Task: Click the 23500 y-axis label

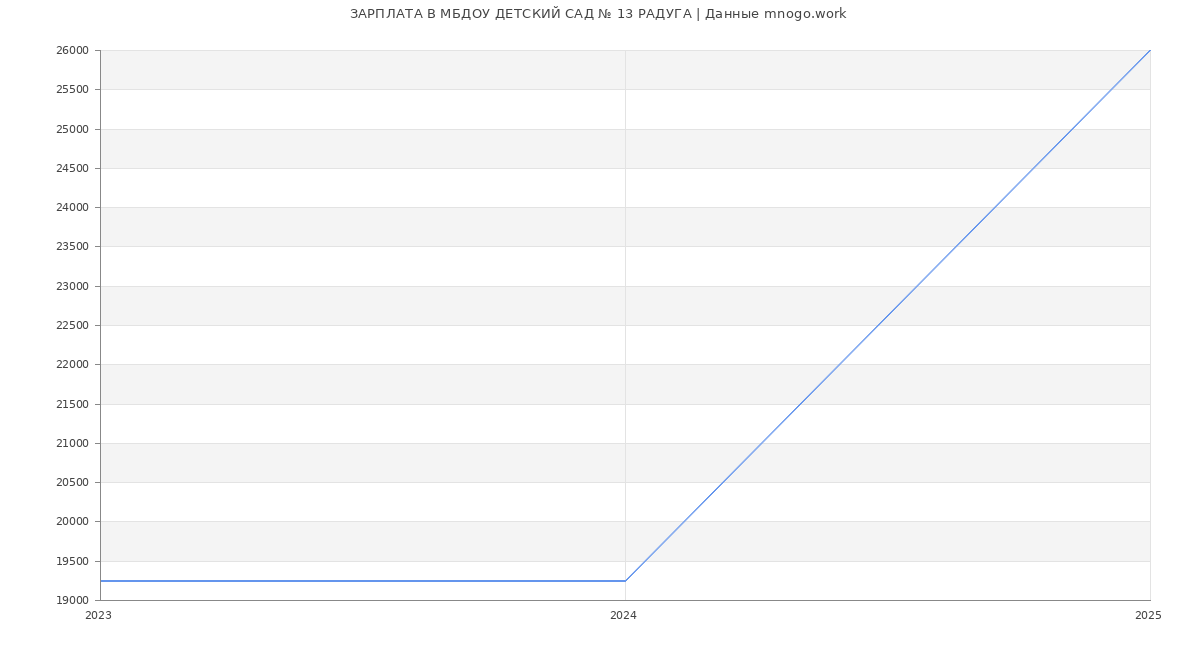Action: pos(72,247)
